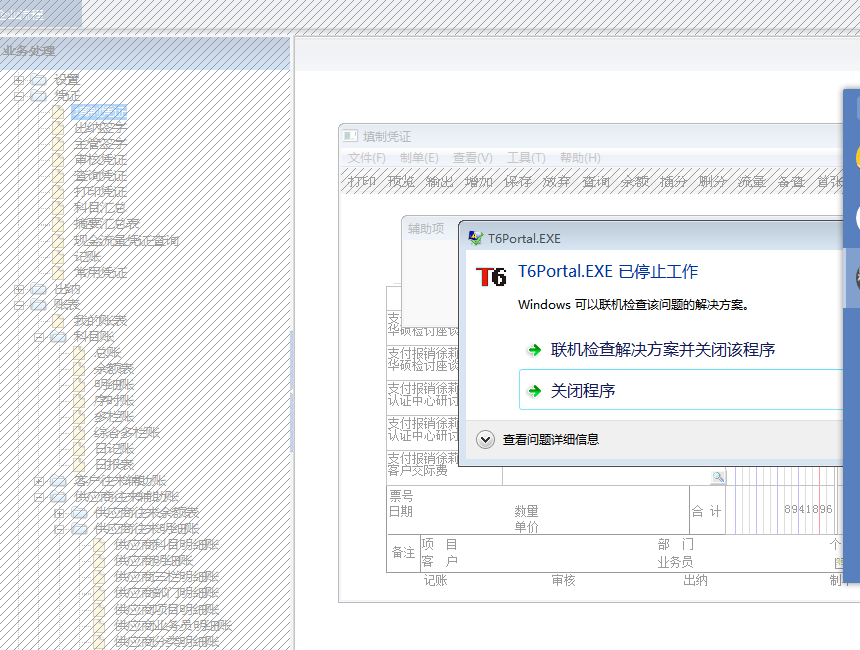Image resolution: width=860 pixels, height=650 pixels.
Task: Click the magnifier lookup icon in the voucher
Action: click(x=718, y=477)
